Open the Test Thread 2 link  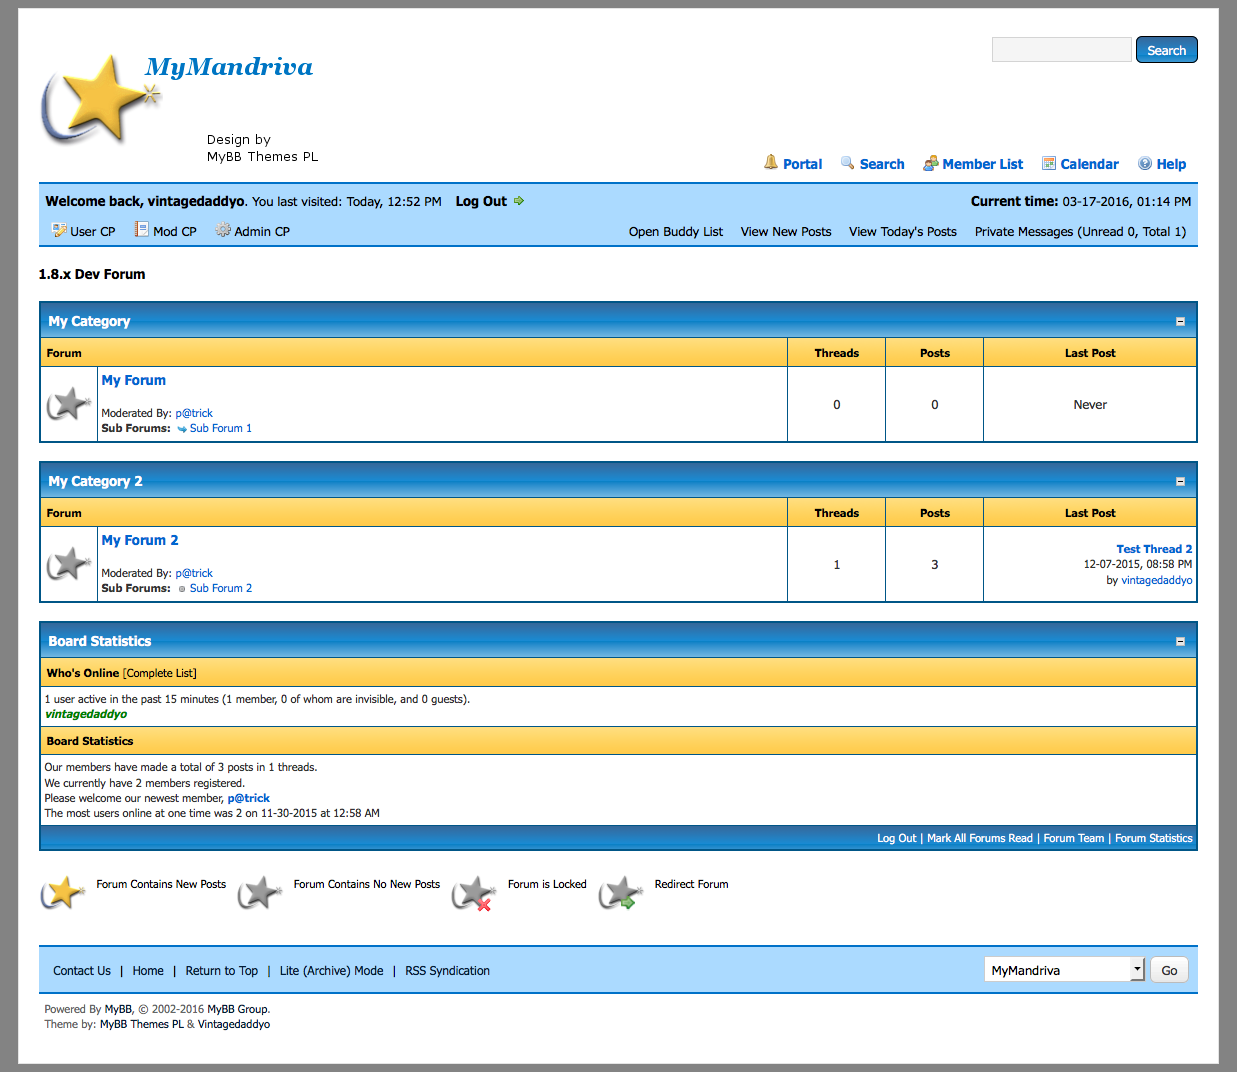pyautogui.click(x=1153, y=549)
